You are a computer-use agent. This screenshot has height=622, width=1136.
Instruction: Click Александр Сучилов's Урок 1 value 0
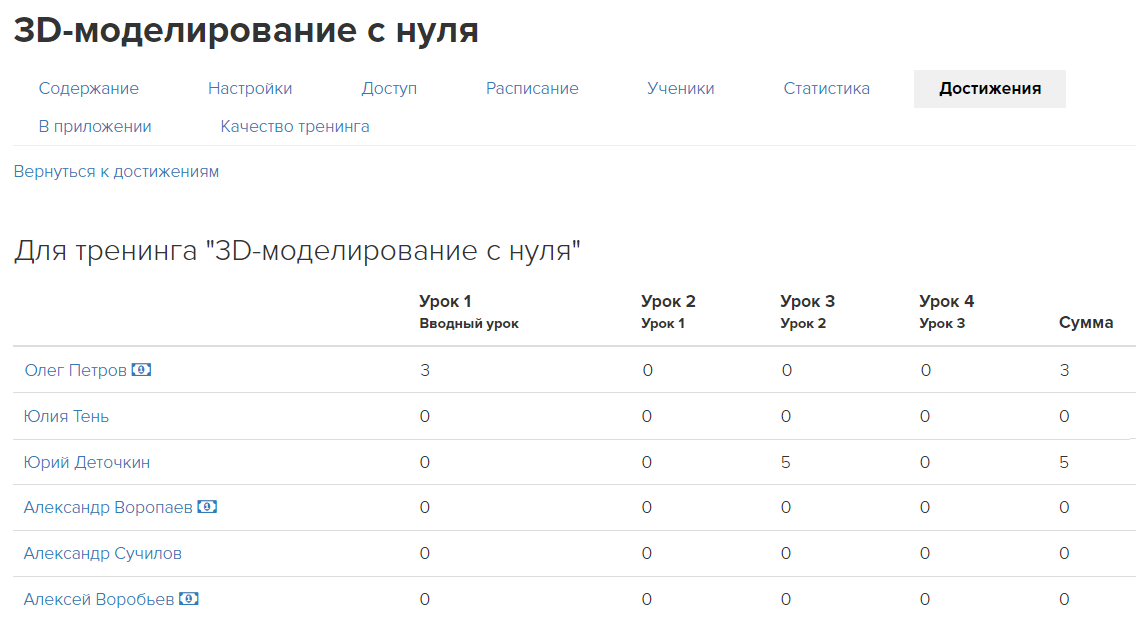tap(425, 553)
